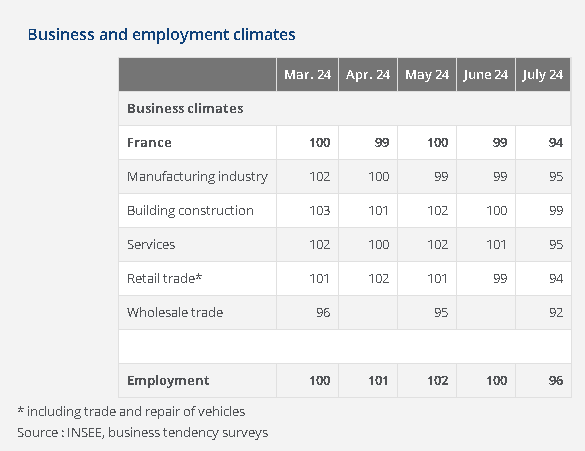Image resolution: width=585 pixels, height=451 pixels.
Task: Click the Manufacturing industry row label
Action: 197,176
